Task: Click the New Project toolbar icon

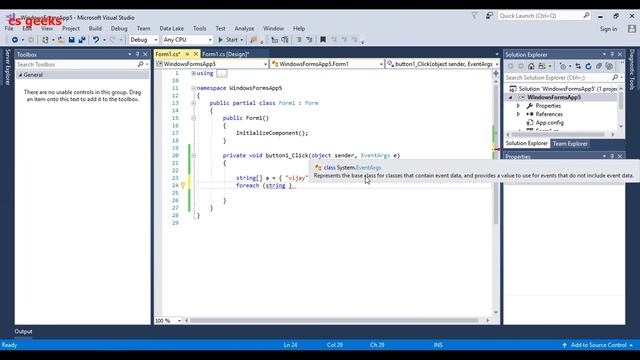Action: [x=45, y=40]
